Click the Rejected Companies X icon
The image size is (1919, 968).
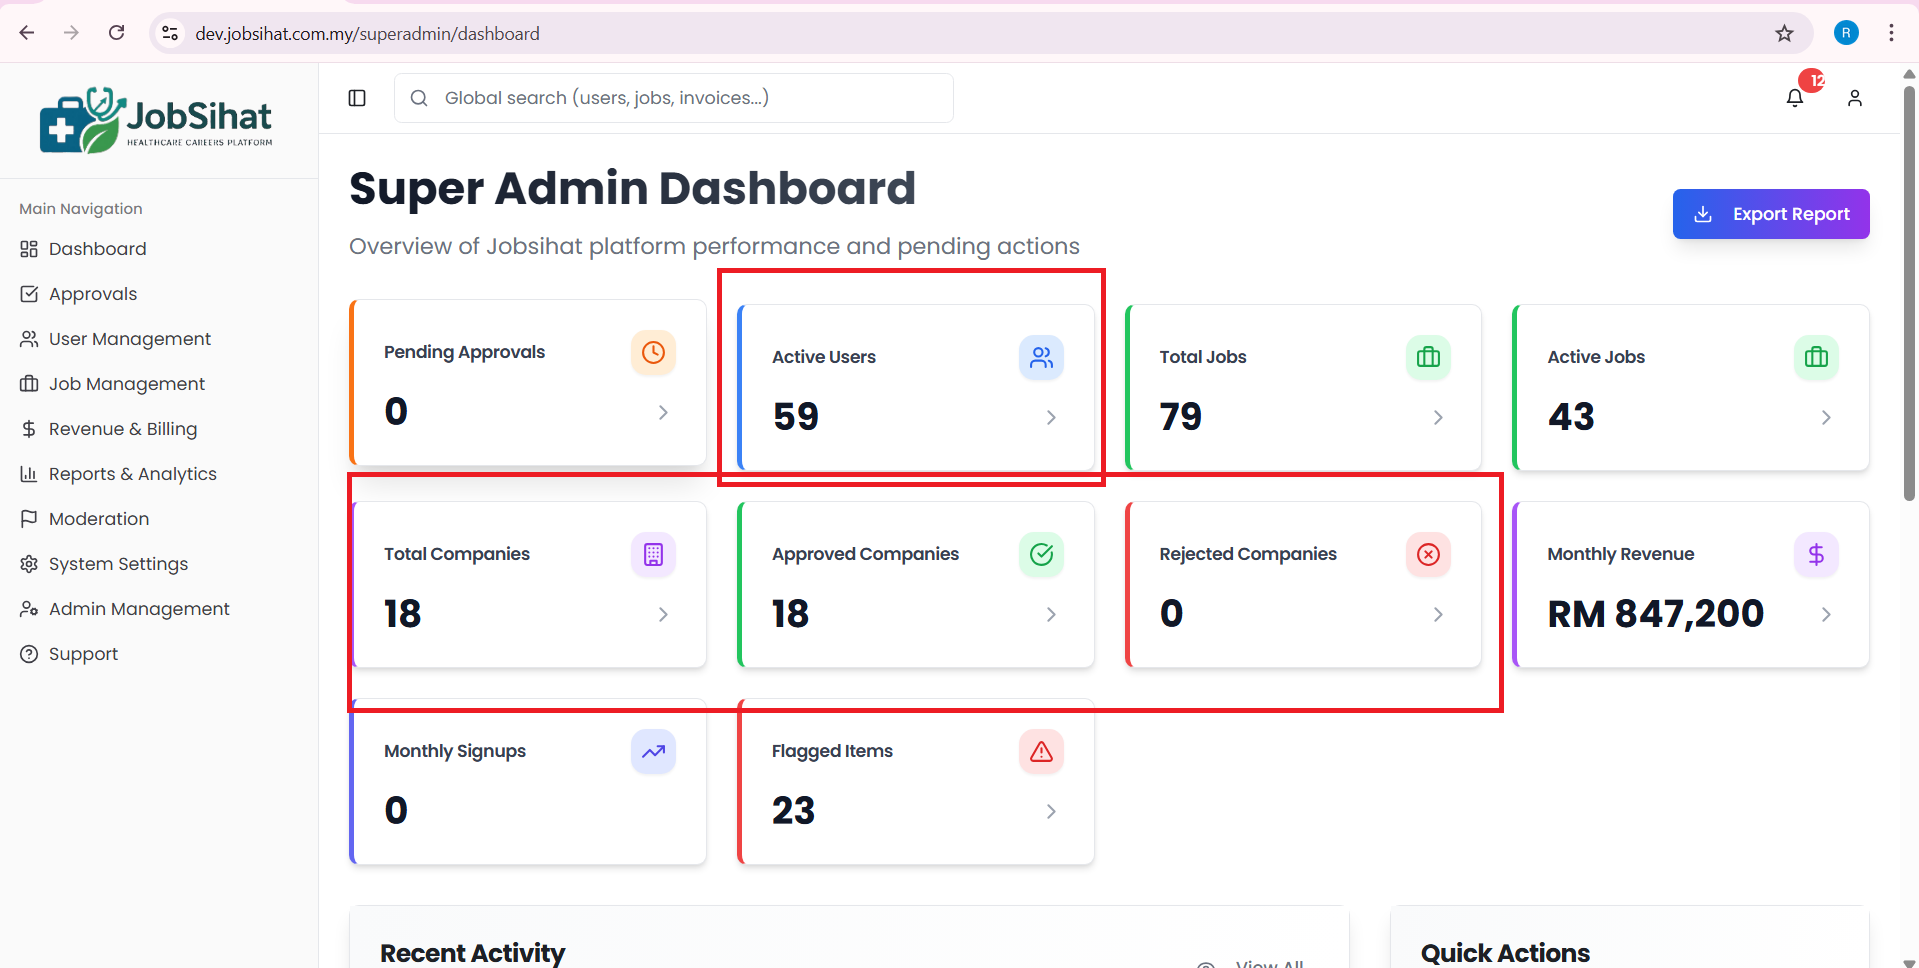click(x=1428, y=555)
